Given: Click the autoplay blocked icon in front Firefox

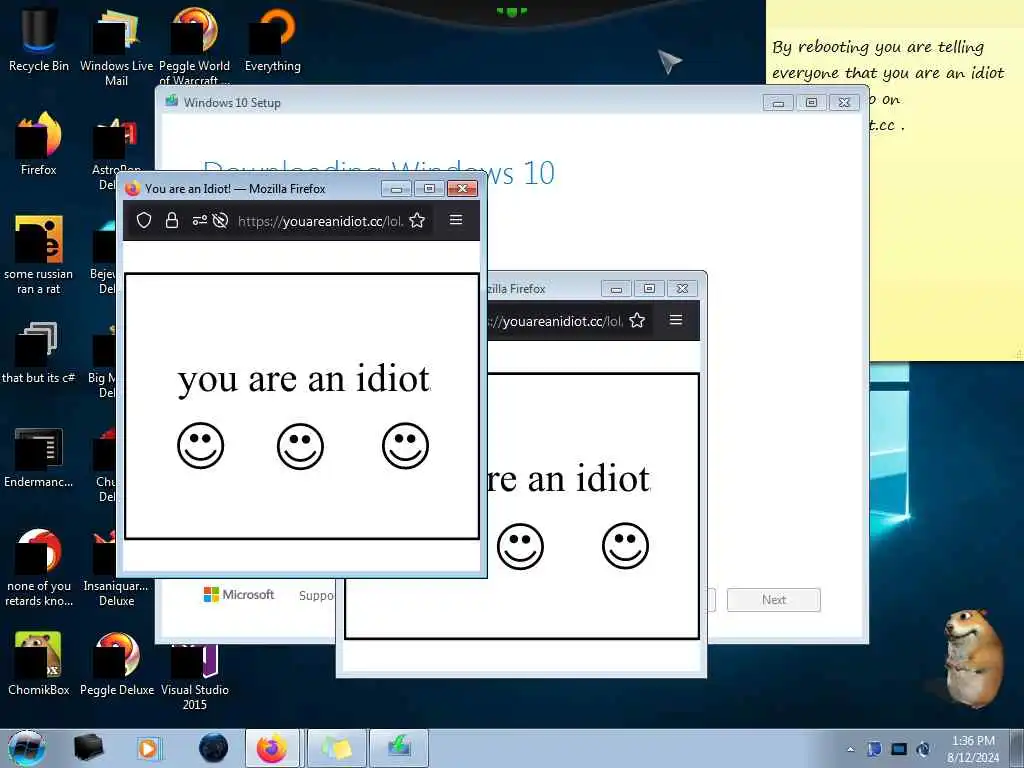Looking at the screenshot, I should click(221, 221).
